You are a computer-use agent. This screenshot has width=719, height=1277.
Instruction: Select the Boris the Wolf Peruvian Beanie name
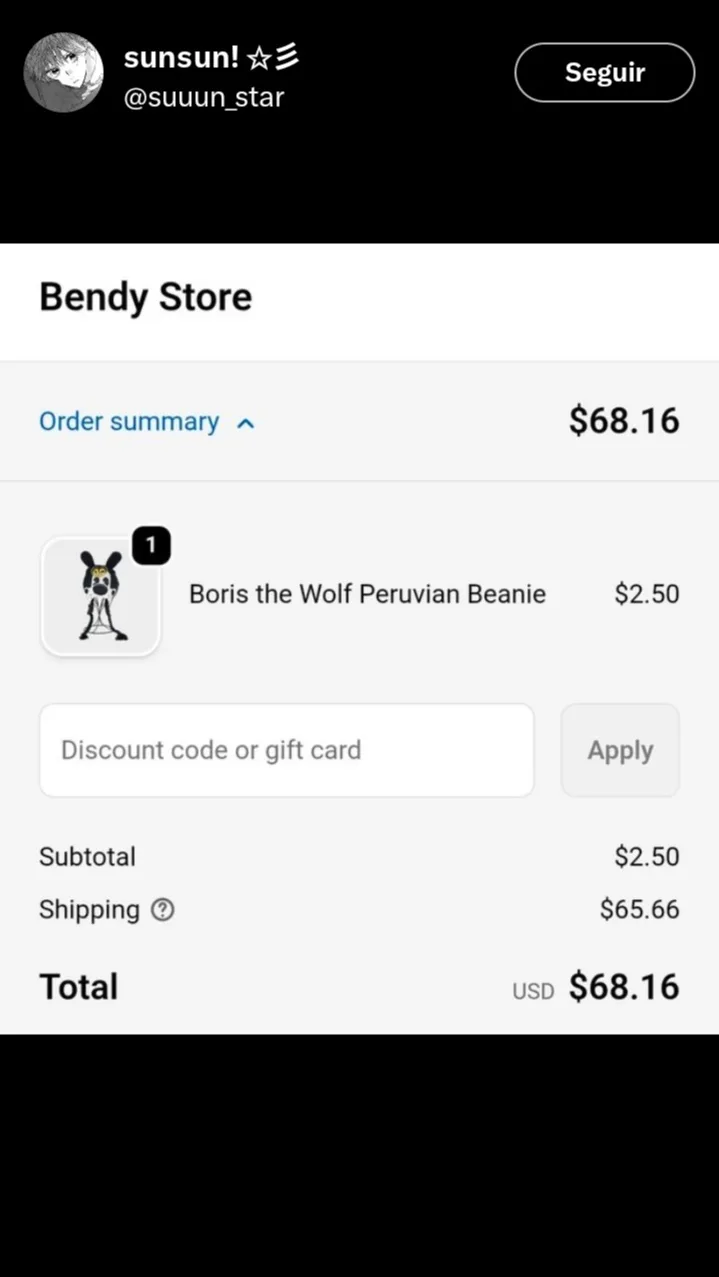coord(367,594)
